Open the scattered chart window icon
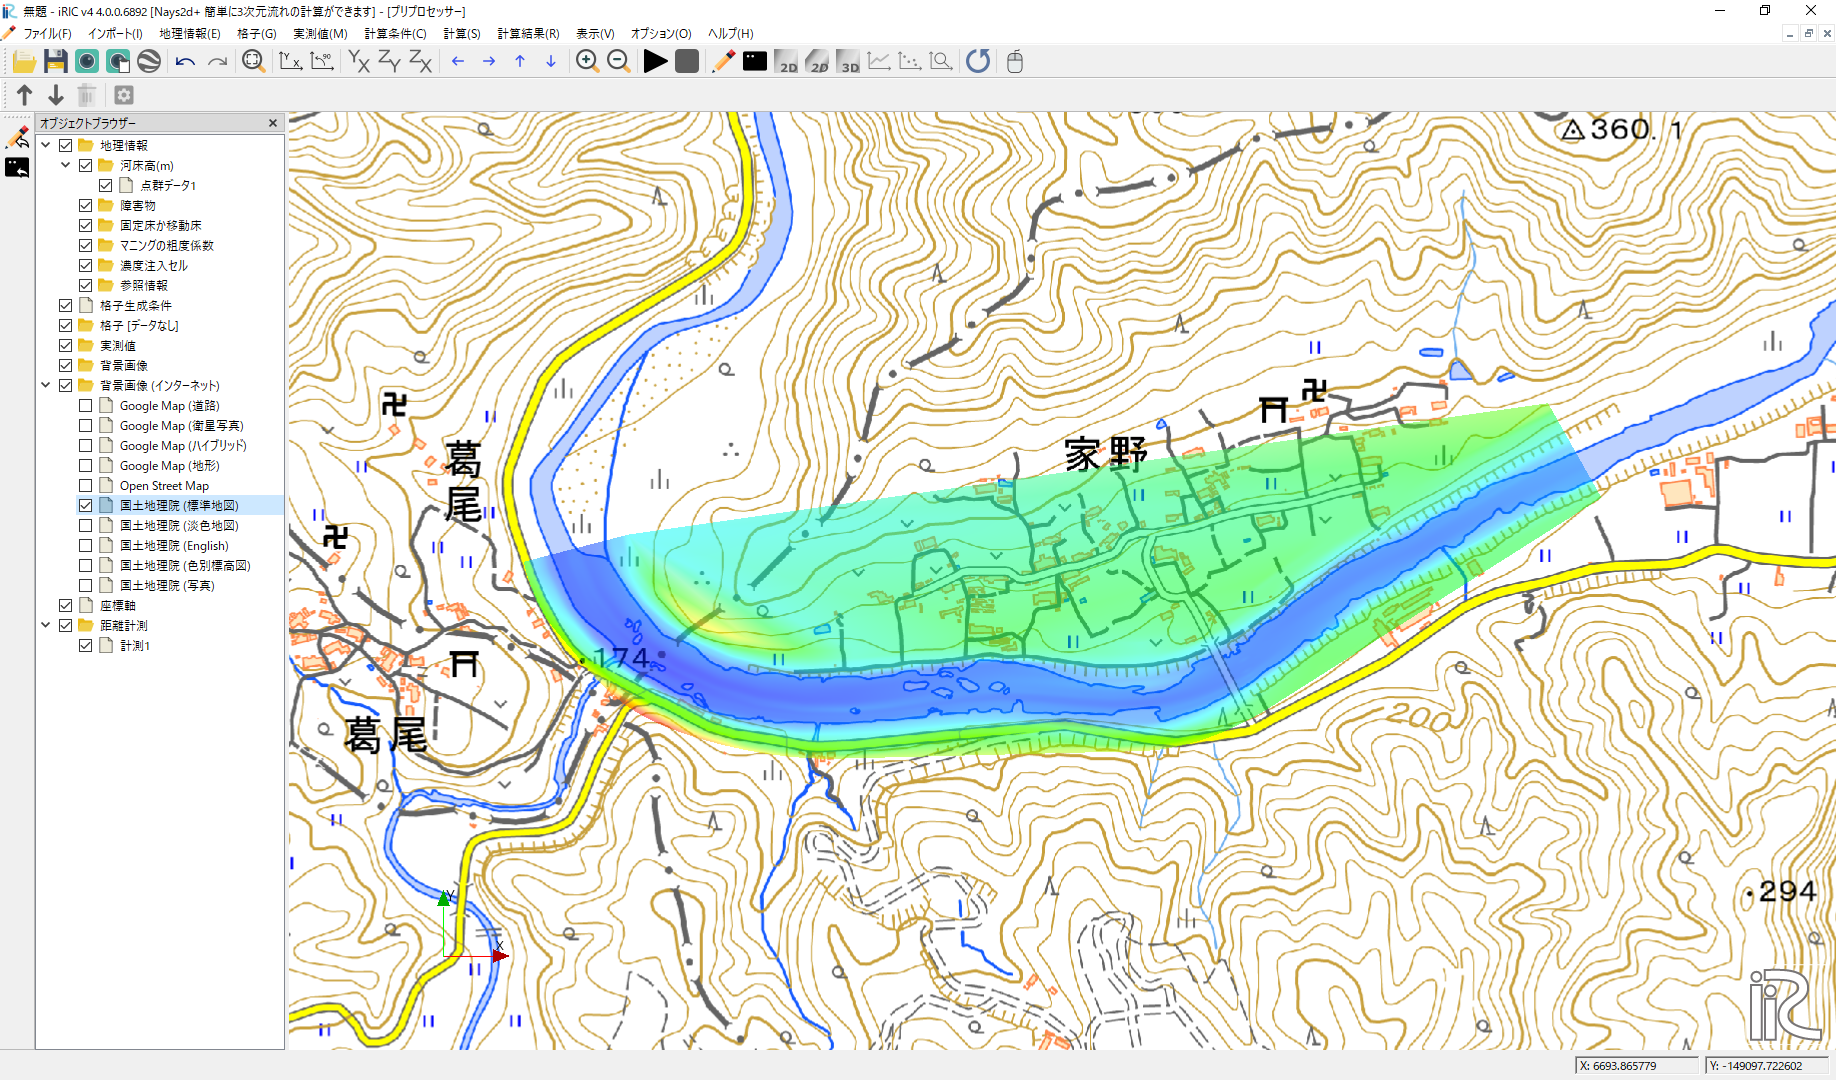1836x1080 pixels. click(910, 62)
